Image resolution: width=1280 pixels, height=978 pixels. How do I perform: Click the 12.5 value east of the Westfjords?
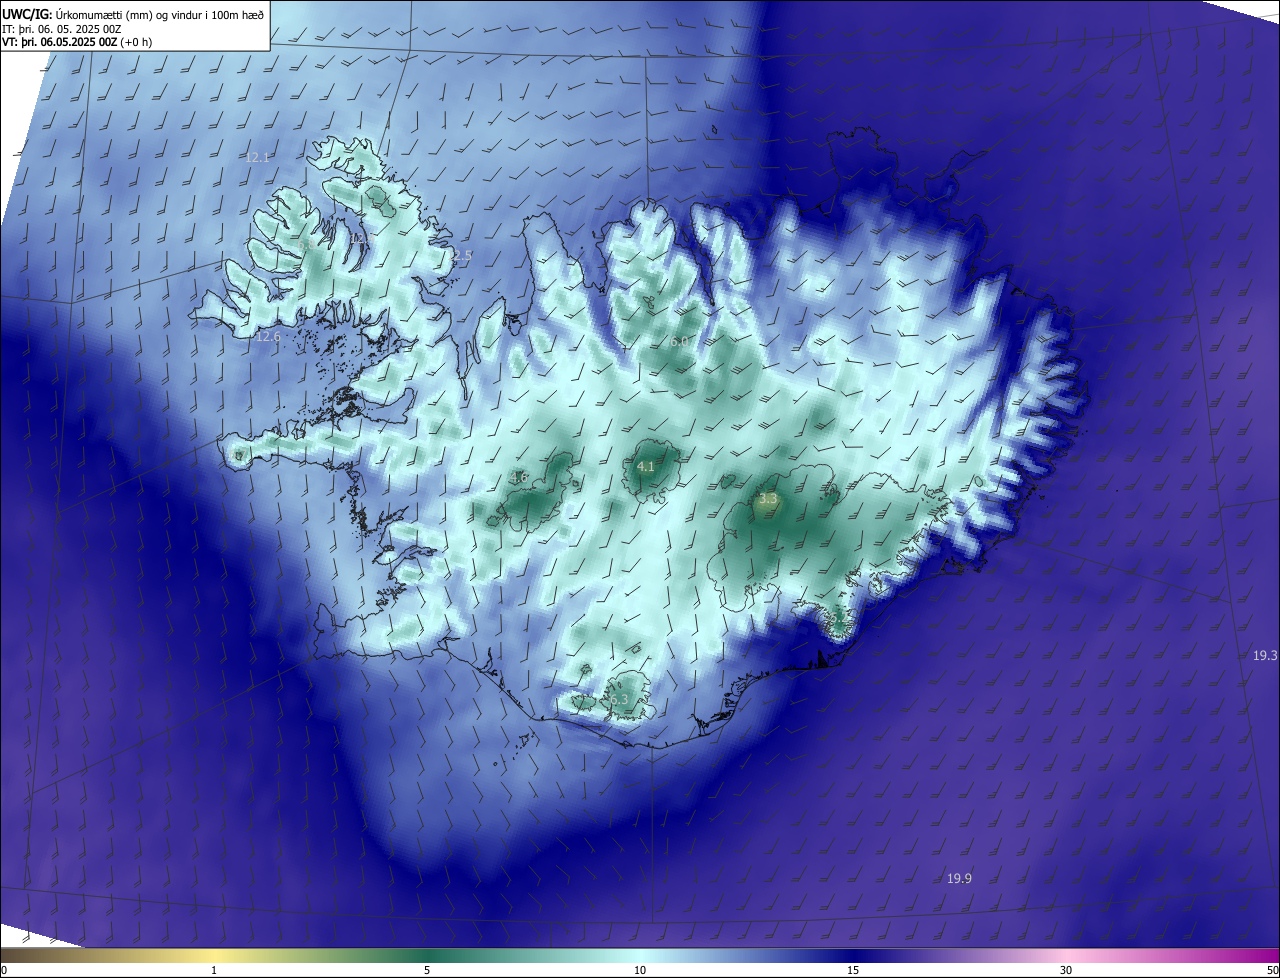459,256
